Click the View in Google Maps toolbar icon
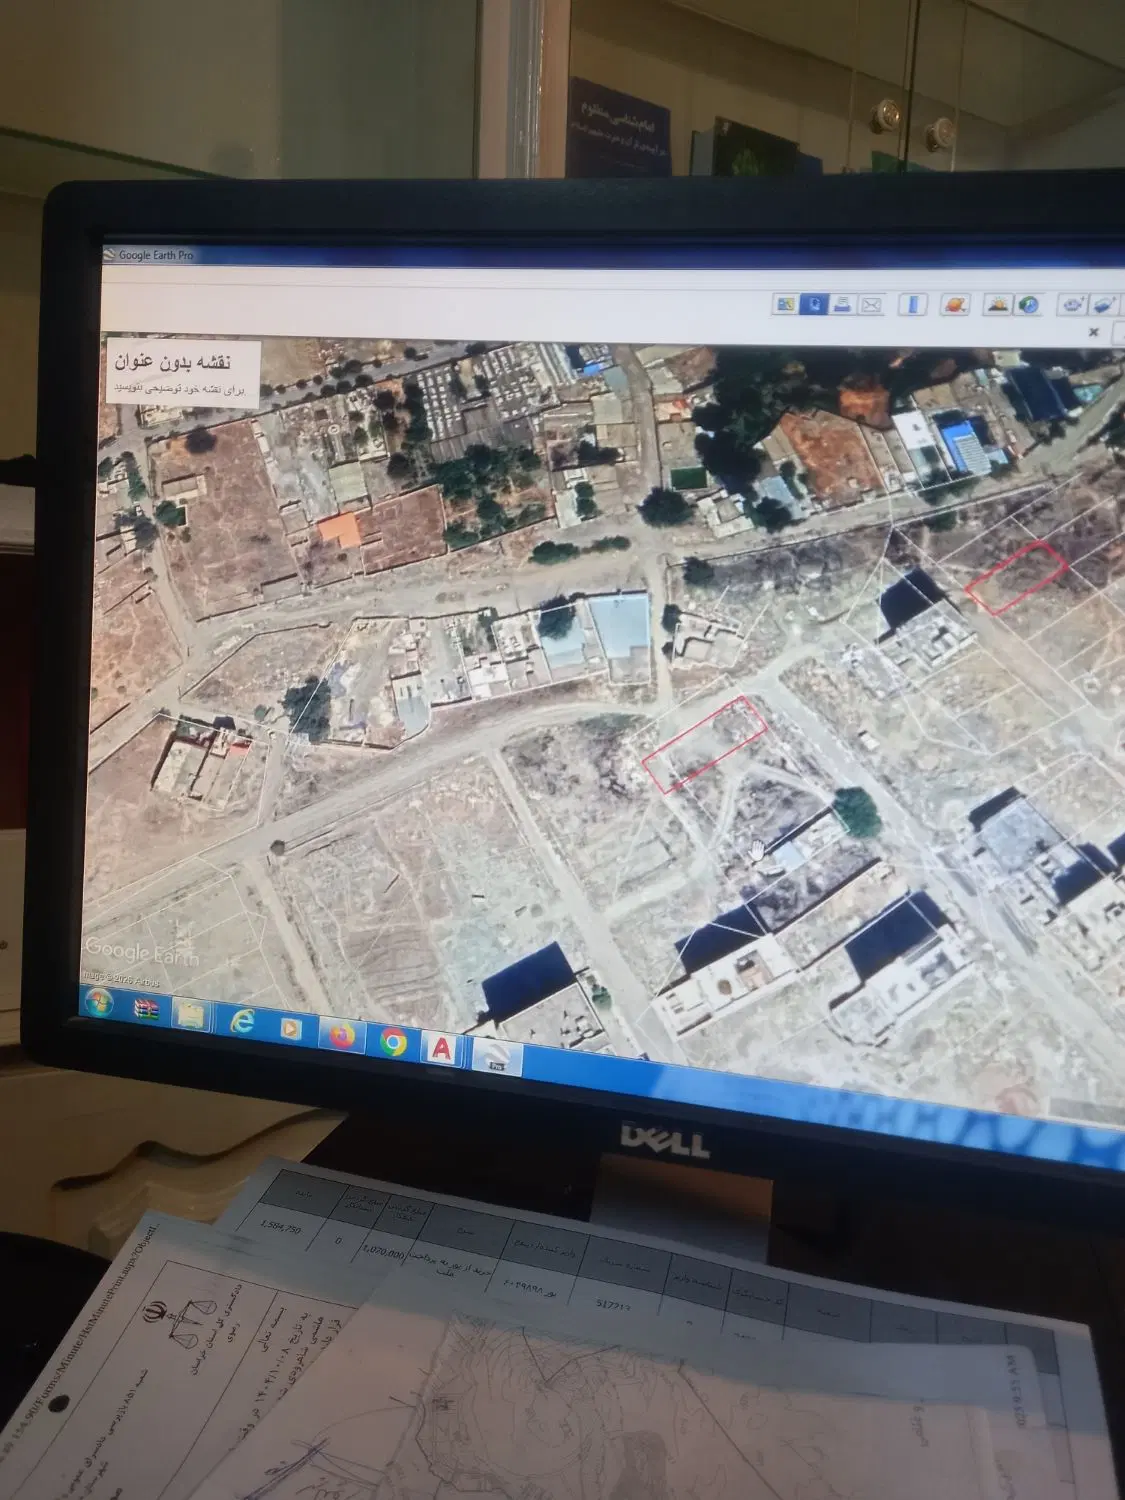Viewport: 1125px width, 1500px height. [786, 303]
